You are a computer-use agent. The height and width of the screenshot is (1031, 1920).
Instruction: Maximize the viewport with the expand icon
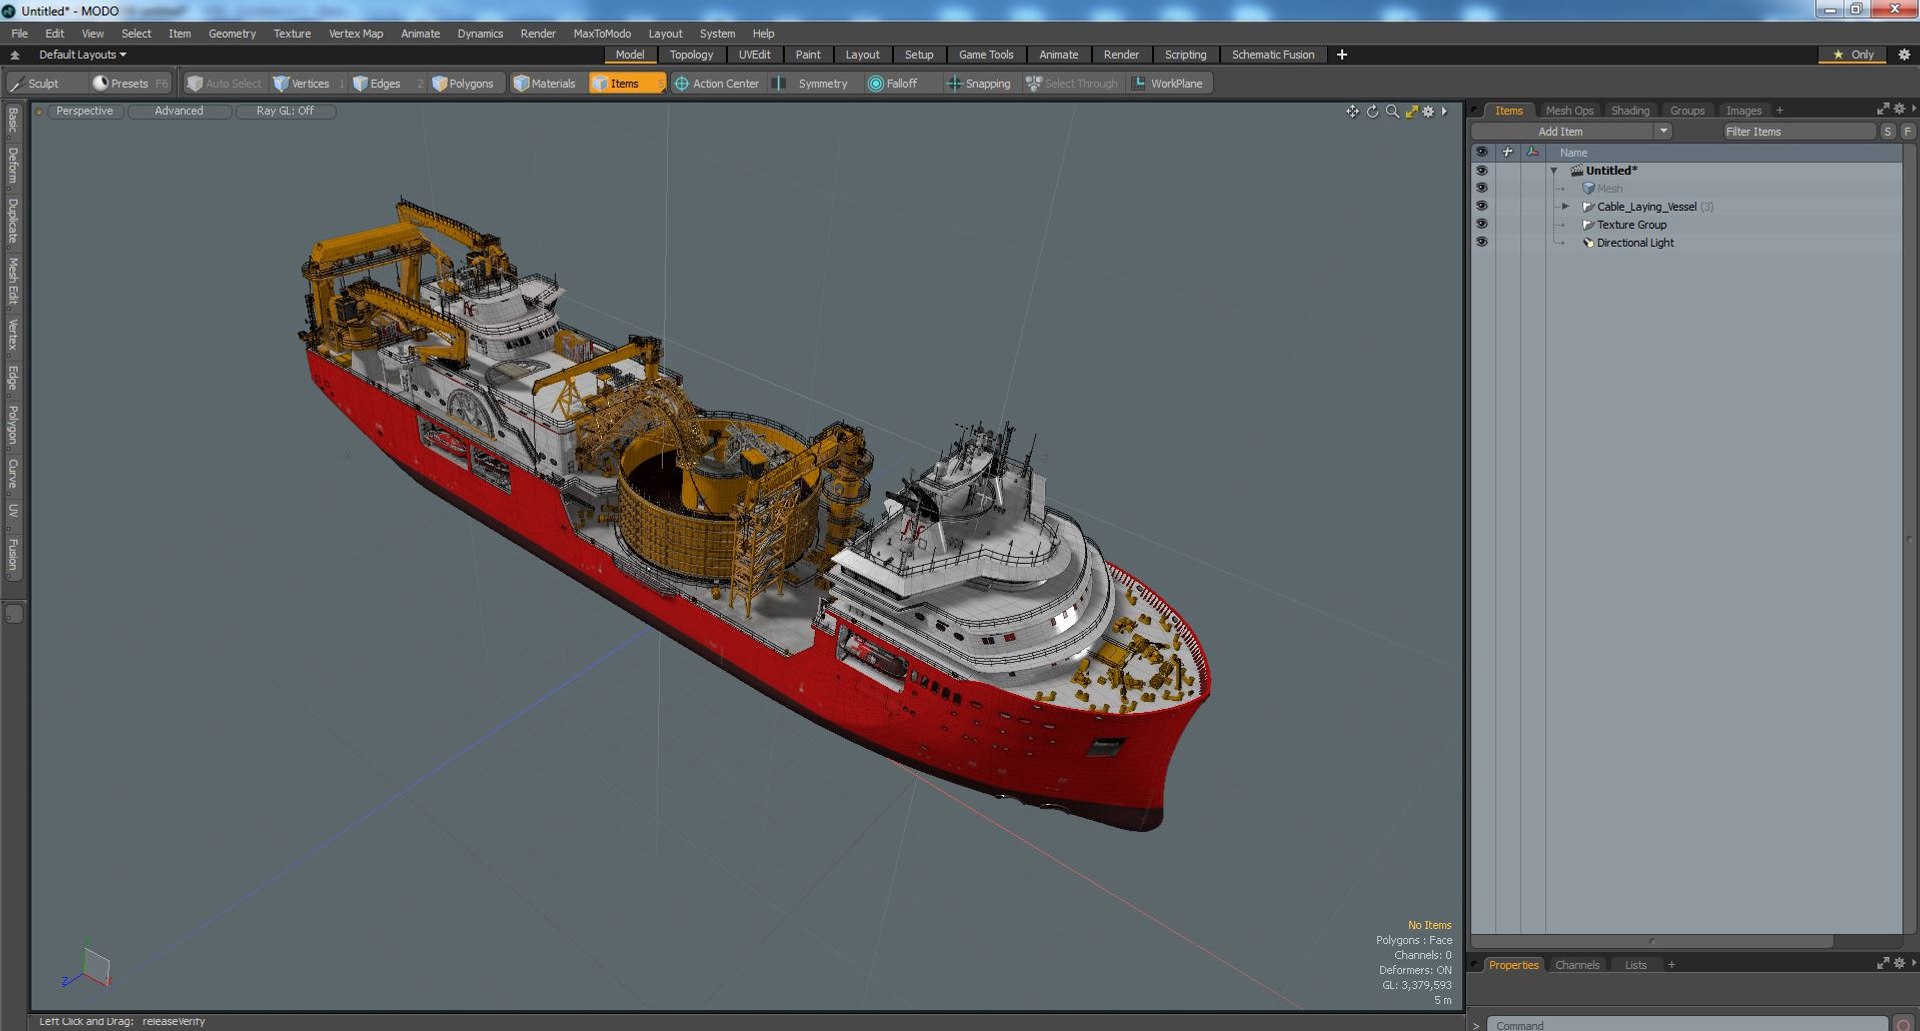1411,111
